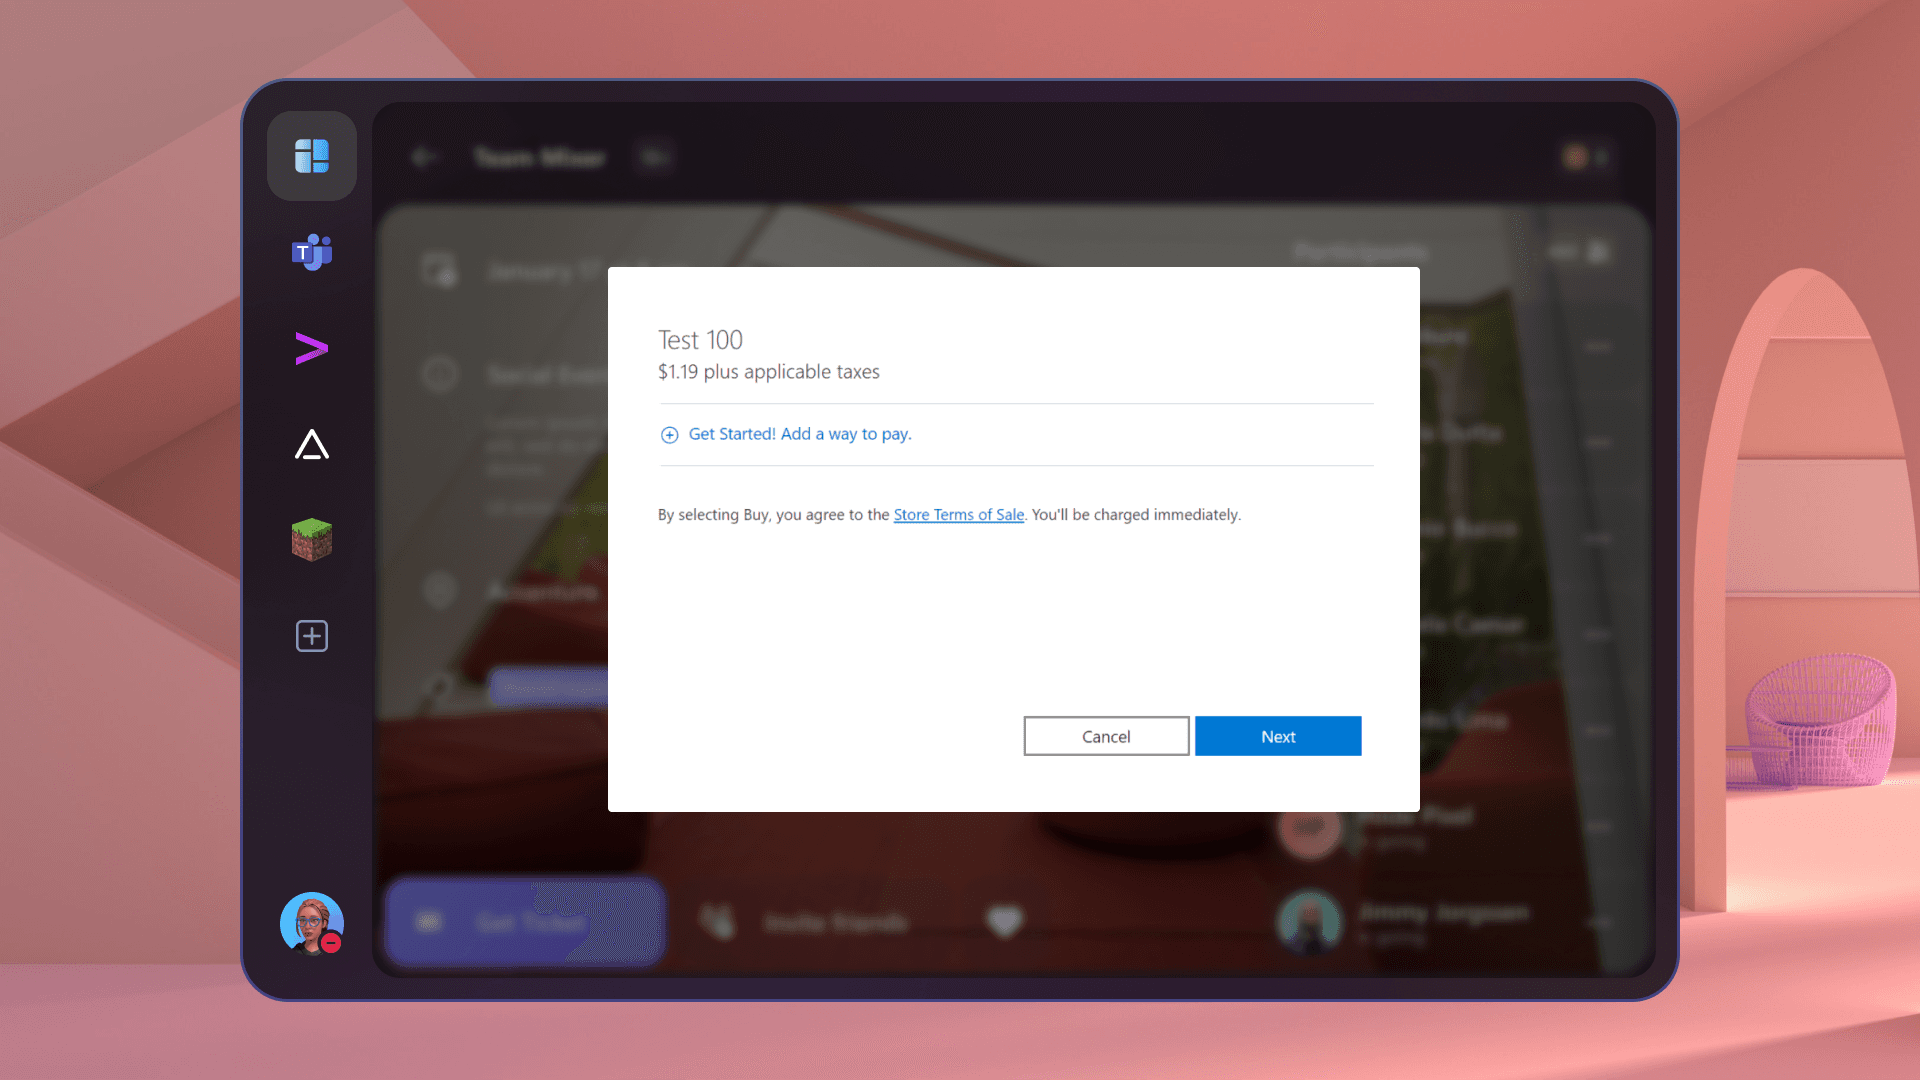
Task: Click the blurred back arrow near Team Mixer
Action: point(424,157)
